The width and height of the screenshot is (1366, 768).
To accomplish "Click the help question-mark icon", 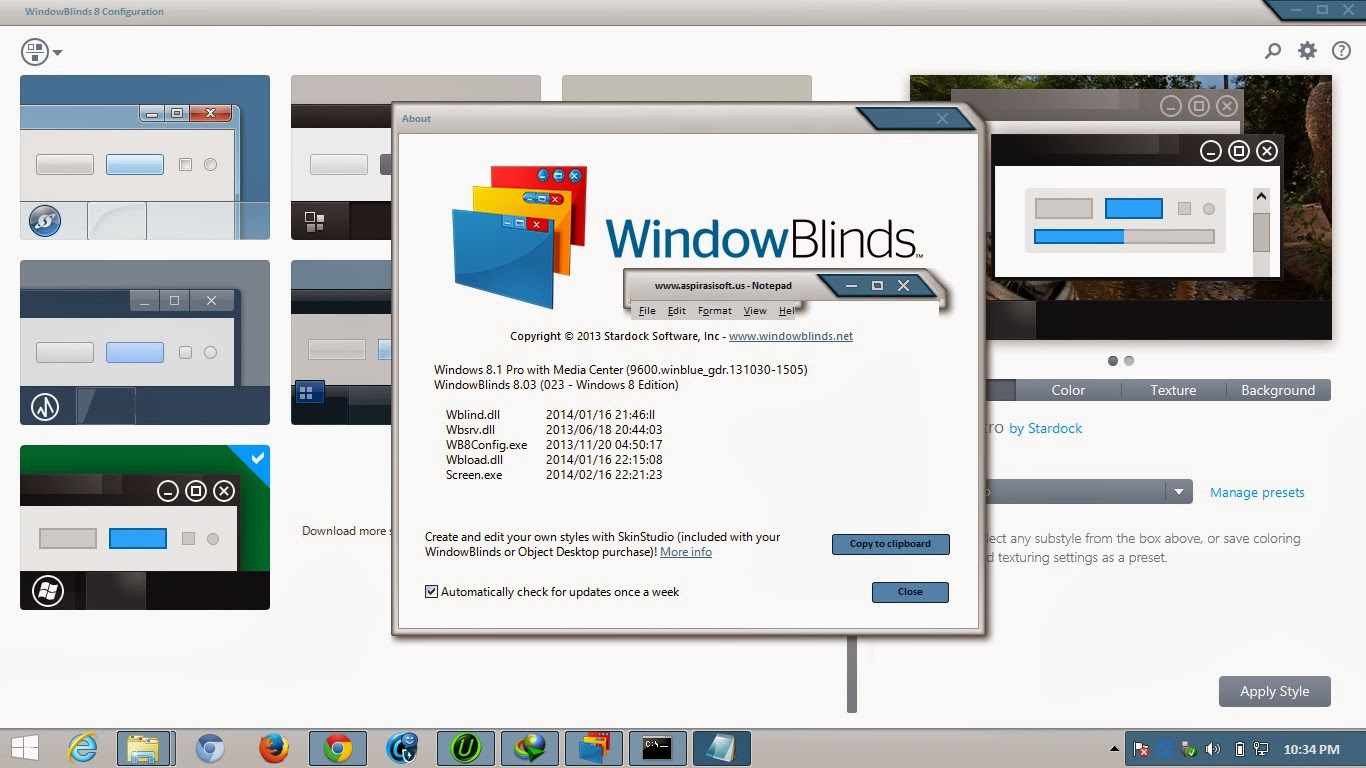I will (1341, 50).
